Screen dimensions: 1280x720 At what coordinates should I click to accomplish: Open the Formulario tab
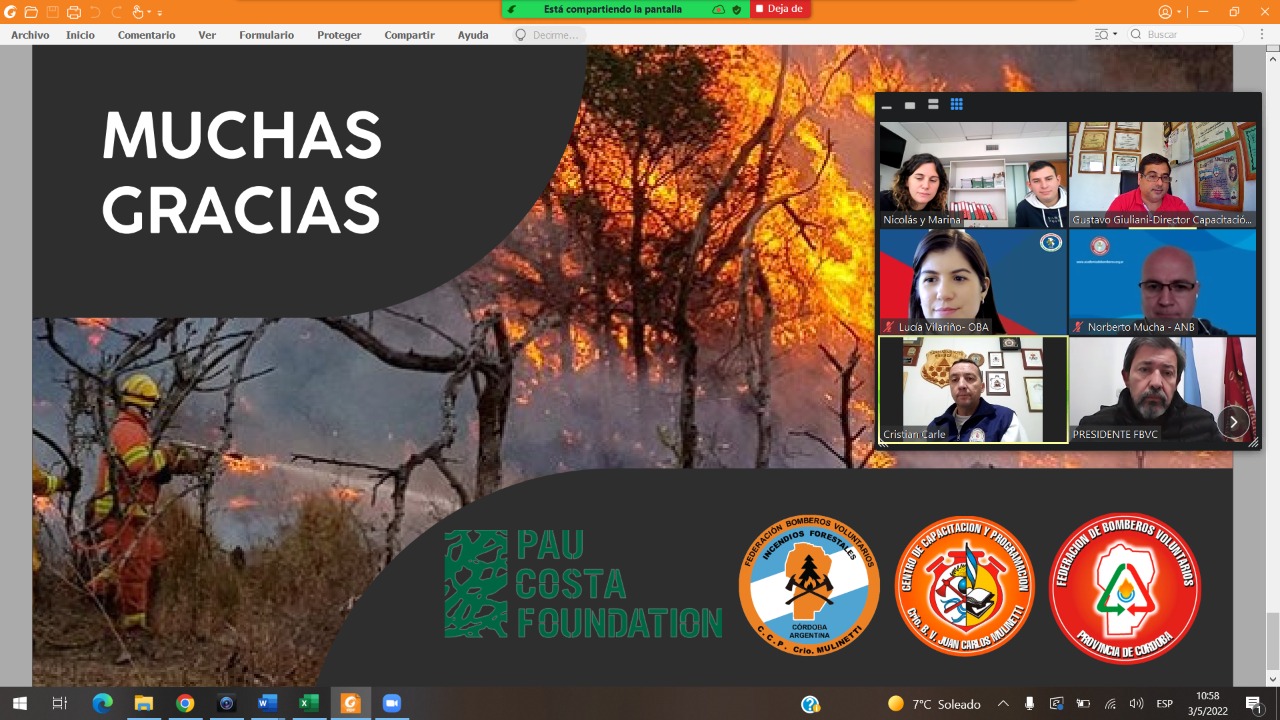coord(266,35)
